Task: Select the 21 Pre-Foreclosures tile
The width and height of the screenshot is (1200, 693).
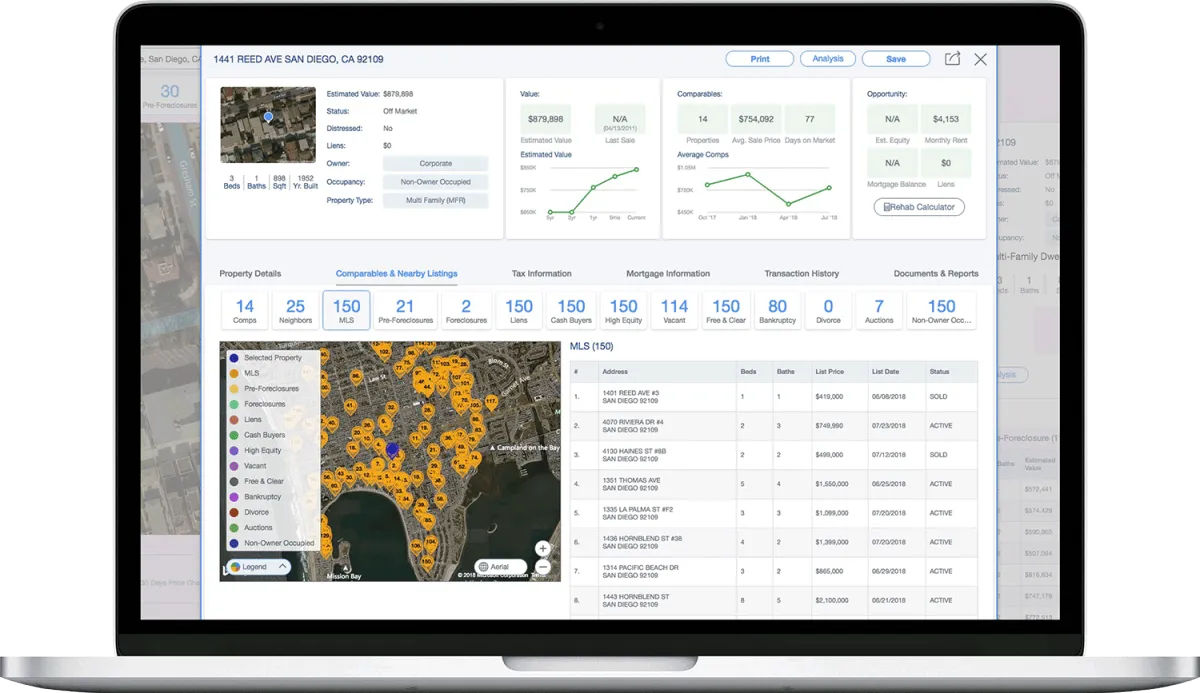Action: pyautogui.click(x=405, y=311)
